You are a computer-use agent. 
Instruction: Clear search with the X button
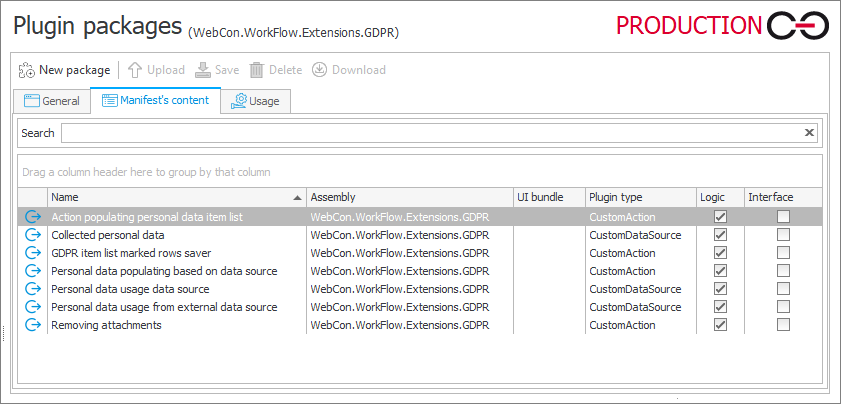tap(809, 133)
